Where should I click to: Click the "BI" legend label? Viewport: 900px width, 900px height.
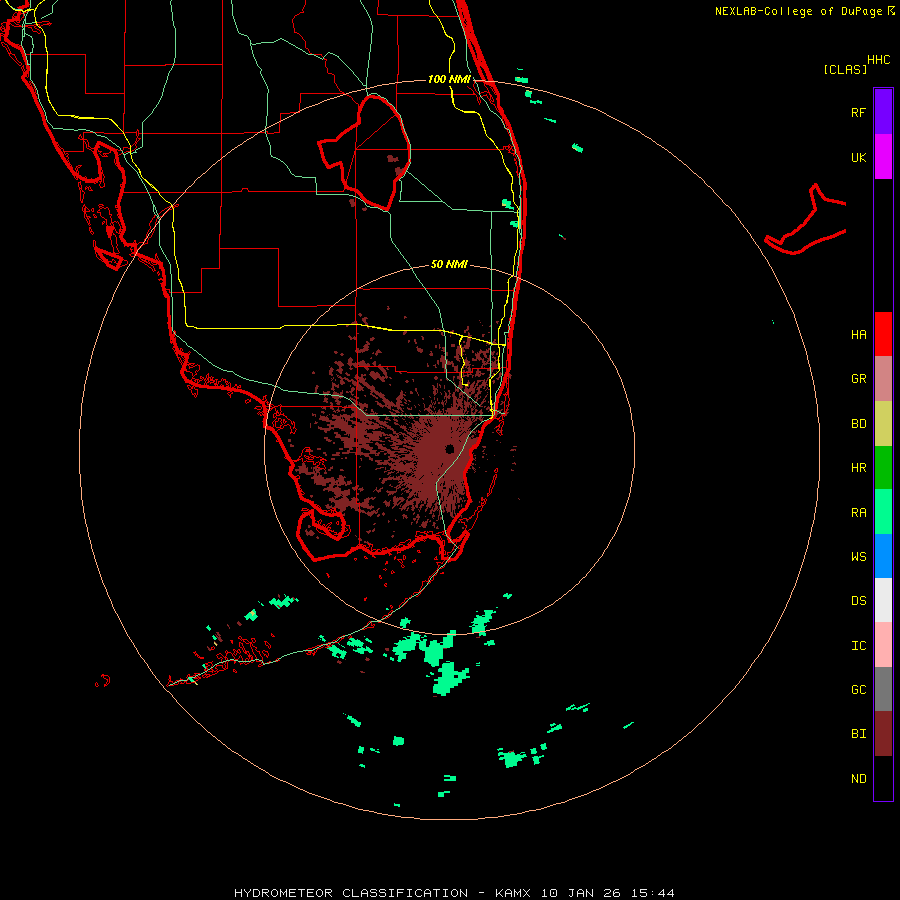(x=858, y=734)
